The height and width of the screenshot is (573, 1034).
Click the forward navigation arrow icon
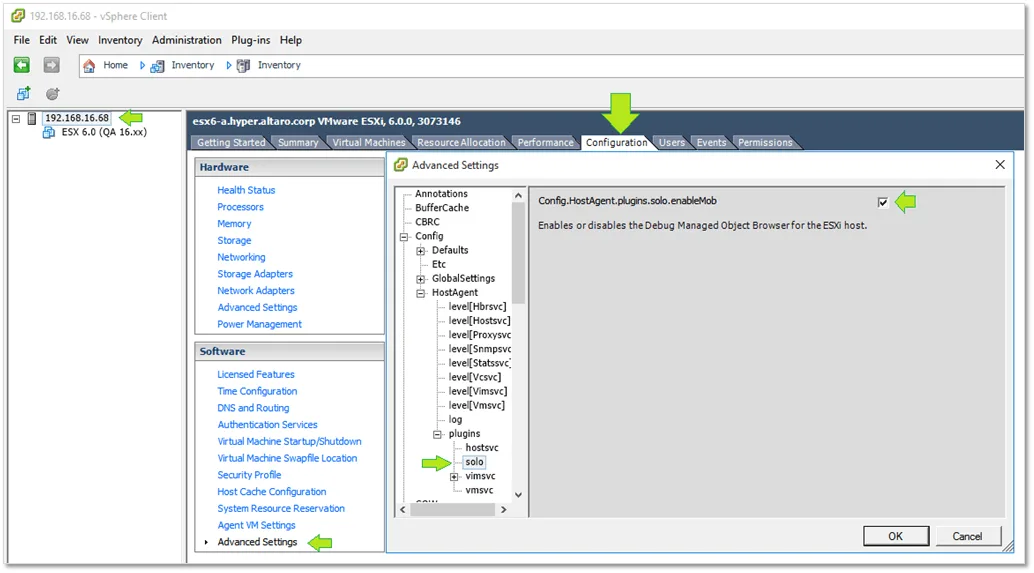click(x=51, y=65)
